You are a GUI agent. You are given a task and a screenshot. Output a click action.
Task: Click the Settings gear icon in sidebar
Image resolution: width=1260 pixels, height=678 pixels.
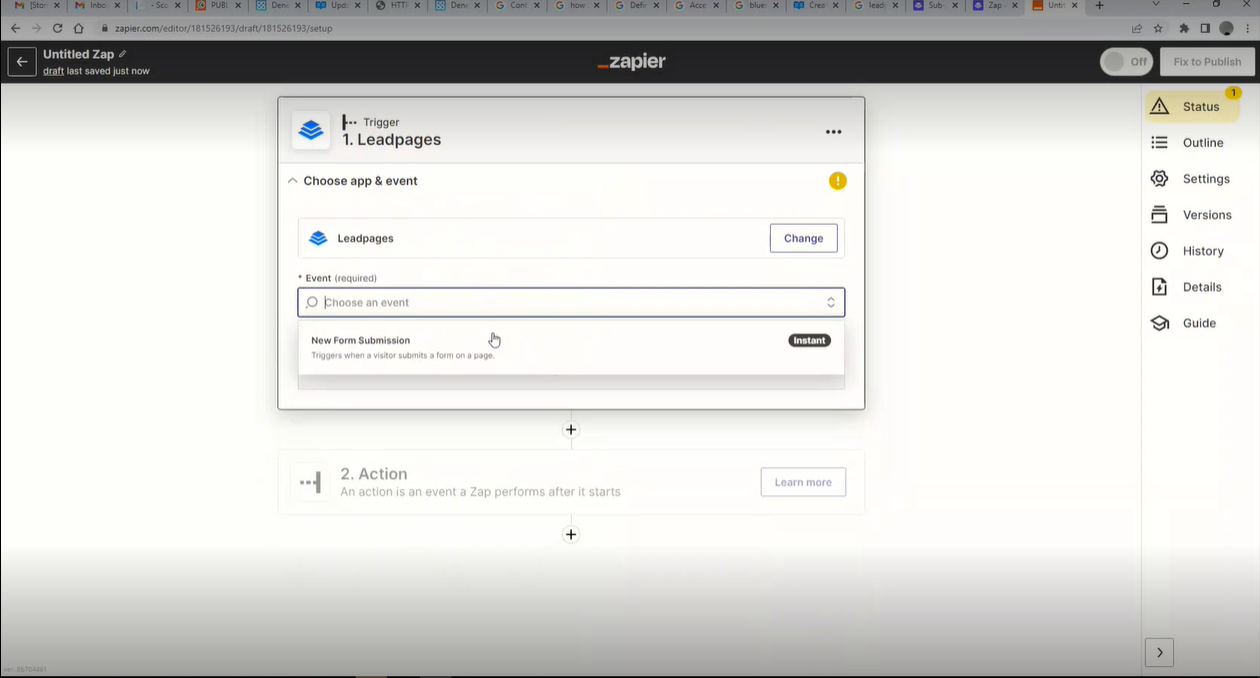coord(1159,179)
